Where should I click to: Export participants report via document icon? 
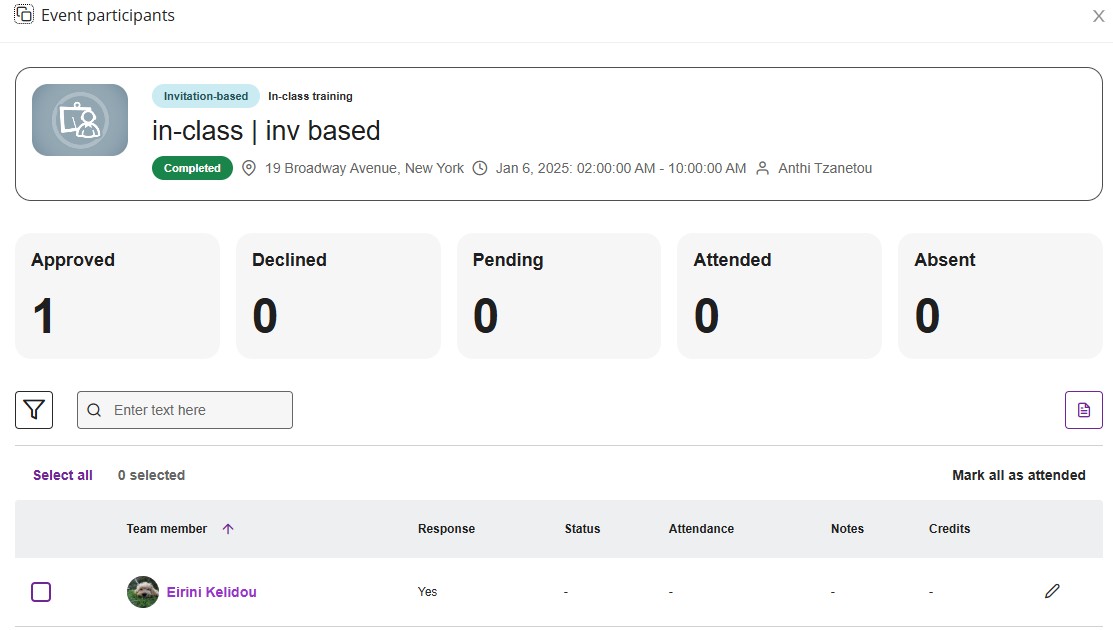tap(1083, 410)
